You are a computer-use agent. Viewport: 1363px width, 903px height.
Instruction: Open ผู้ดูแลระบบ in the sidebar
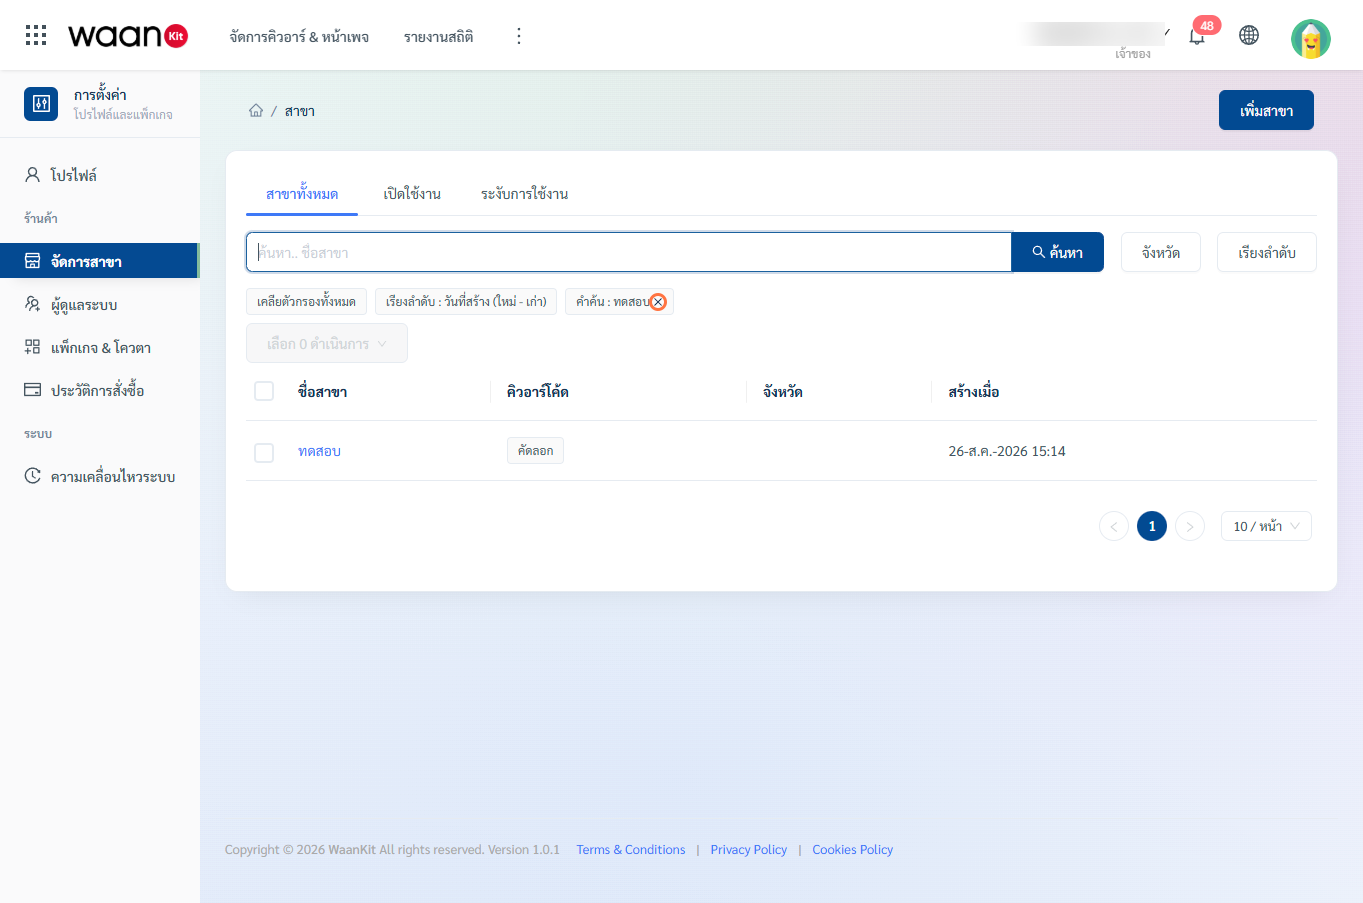[x=99, y=304]
